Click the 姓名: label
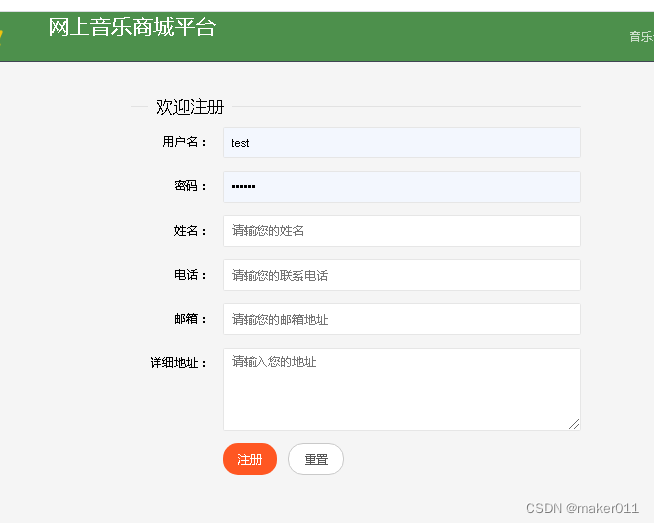Image resolution: width=654 pixels, height=523 pixels. pos(190,231)
